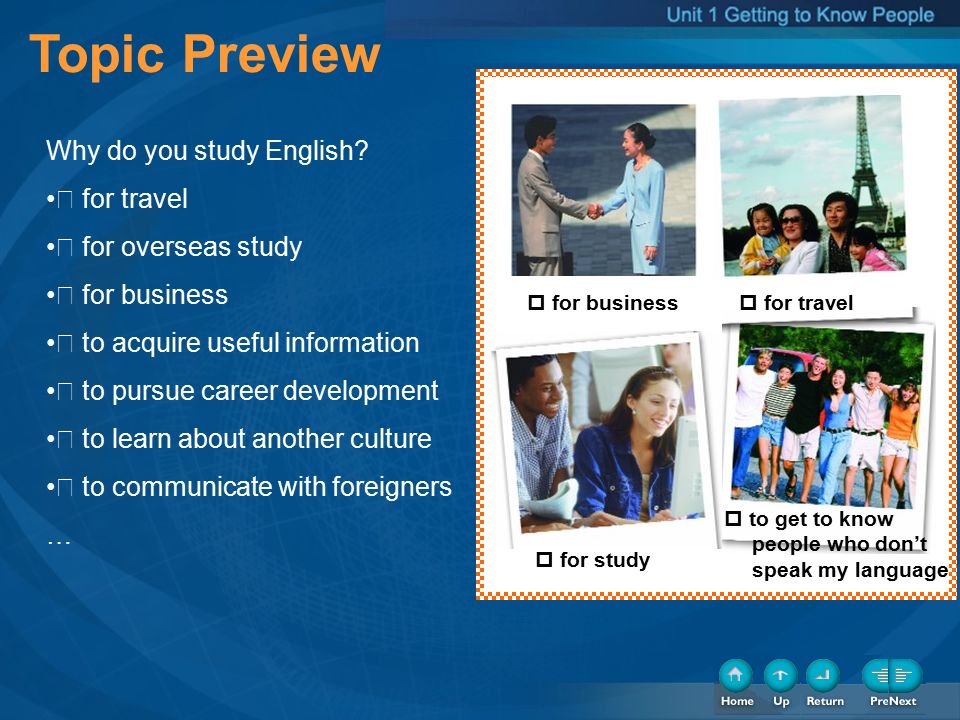Select the business handshake photo
The image size is (960, 720).
click(x=603, y=190)
